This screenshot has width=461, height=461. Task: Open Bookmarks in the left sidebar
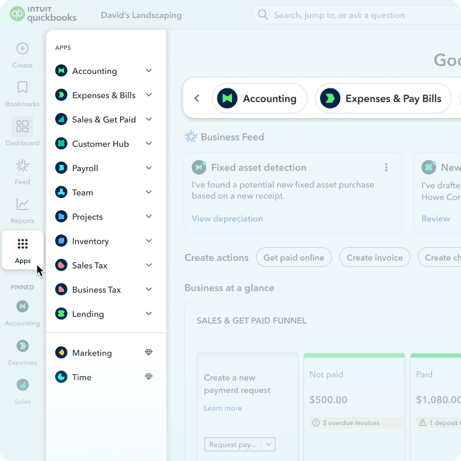22,93
